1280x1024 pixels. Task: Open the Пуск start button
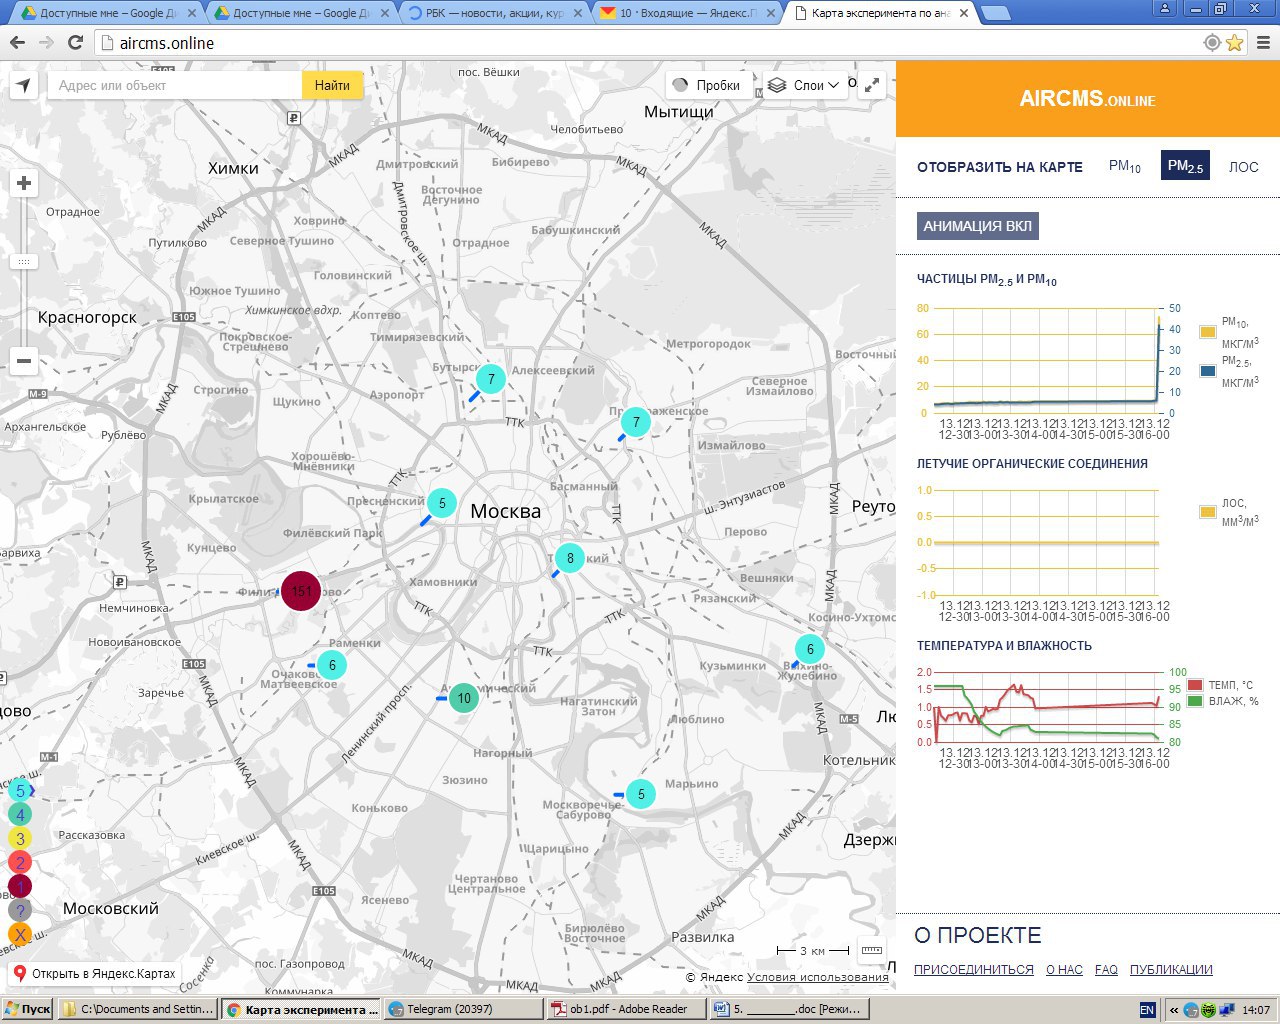click(27, 1009)
